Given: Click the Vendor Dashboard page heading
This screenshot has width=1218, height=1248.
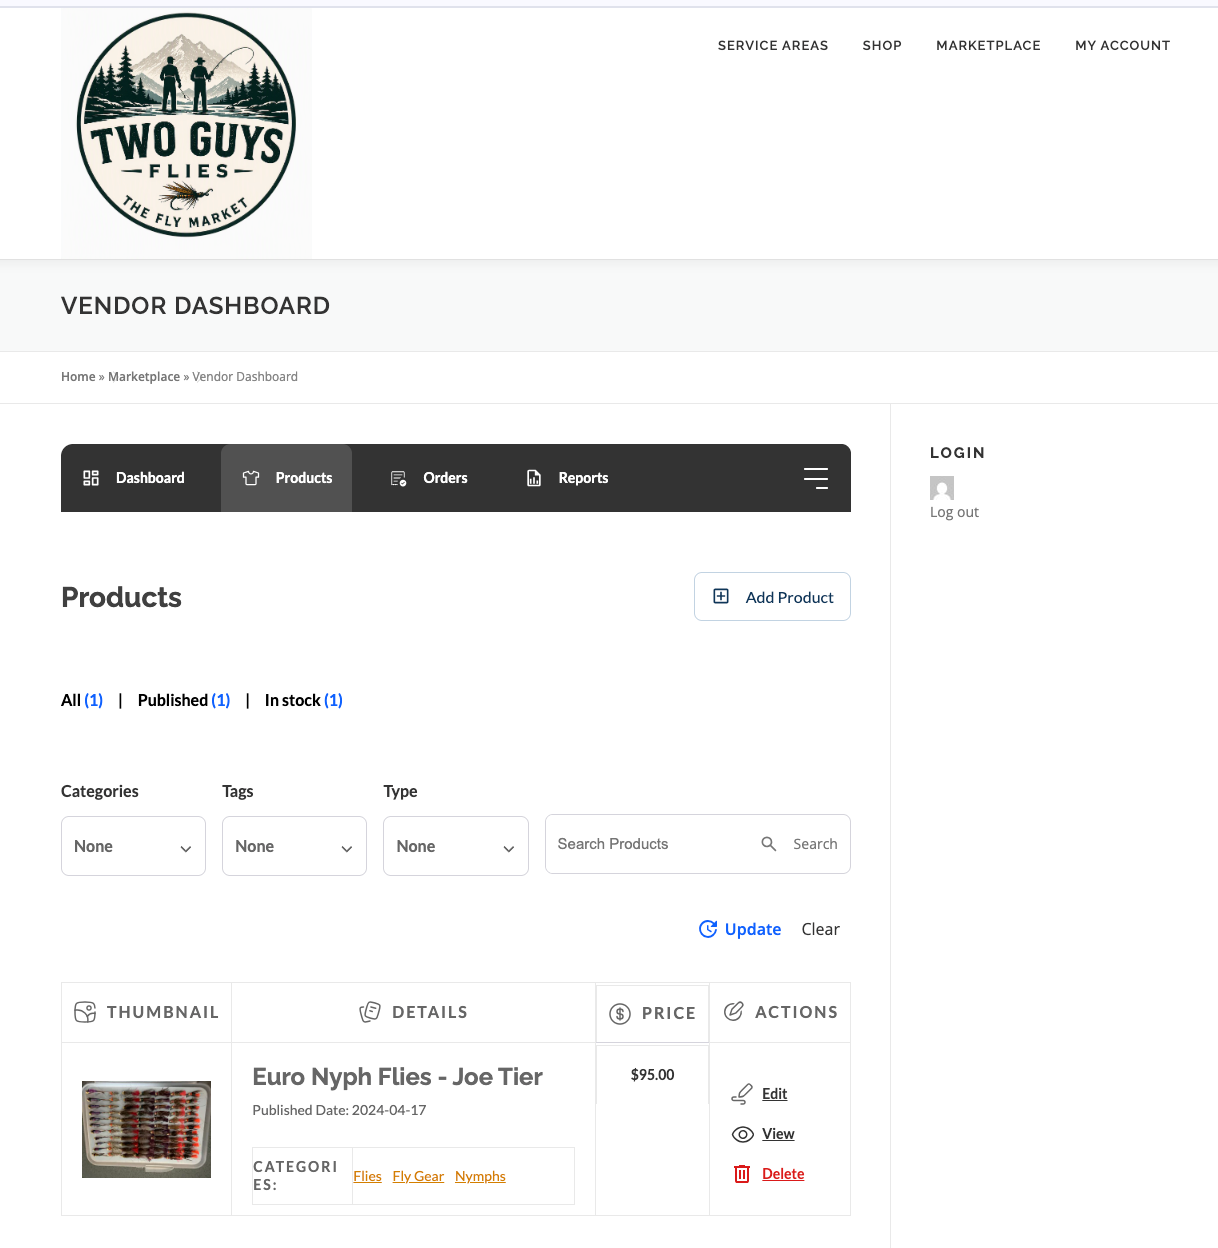Looking at the screenshot, I should coord(195,306).
